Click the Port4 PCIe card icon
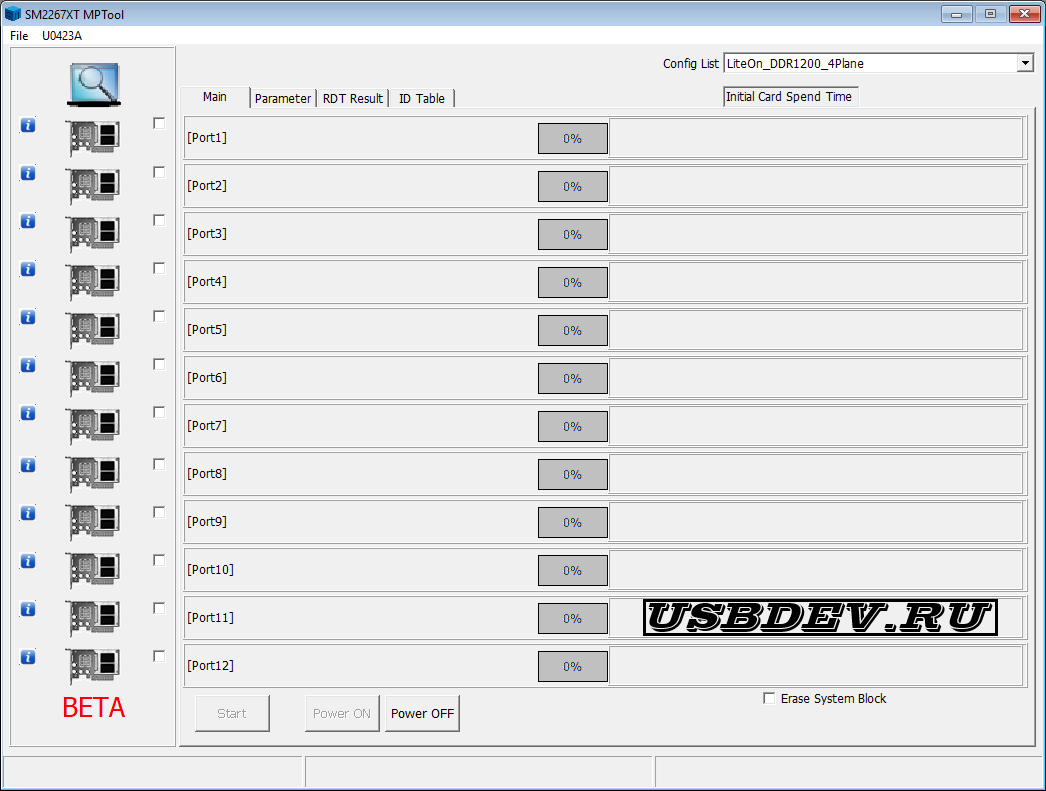The width and height of the screenshot is (1046, 791). [x=93, y=281]
